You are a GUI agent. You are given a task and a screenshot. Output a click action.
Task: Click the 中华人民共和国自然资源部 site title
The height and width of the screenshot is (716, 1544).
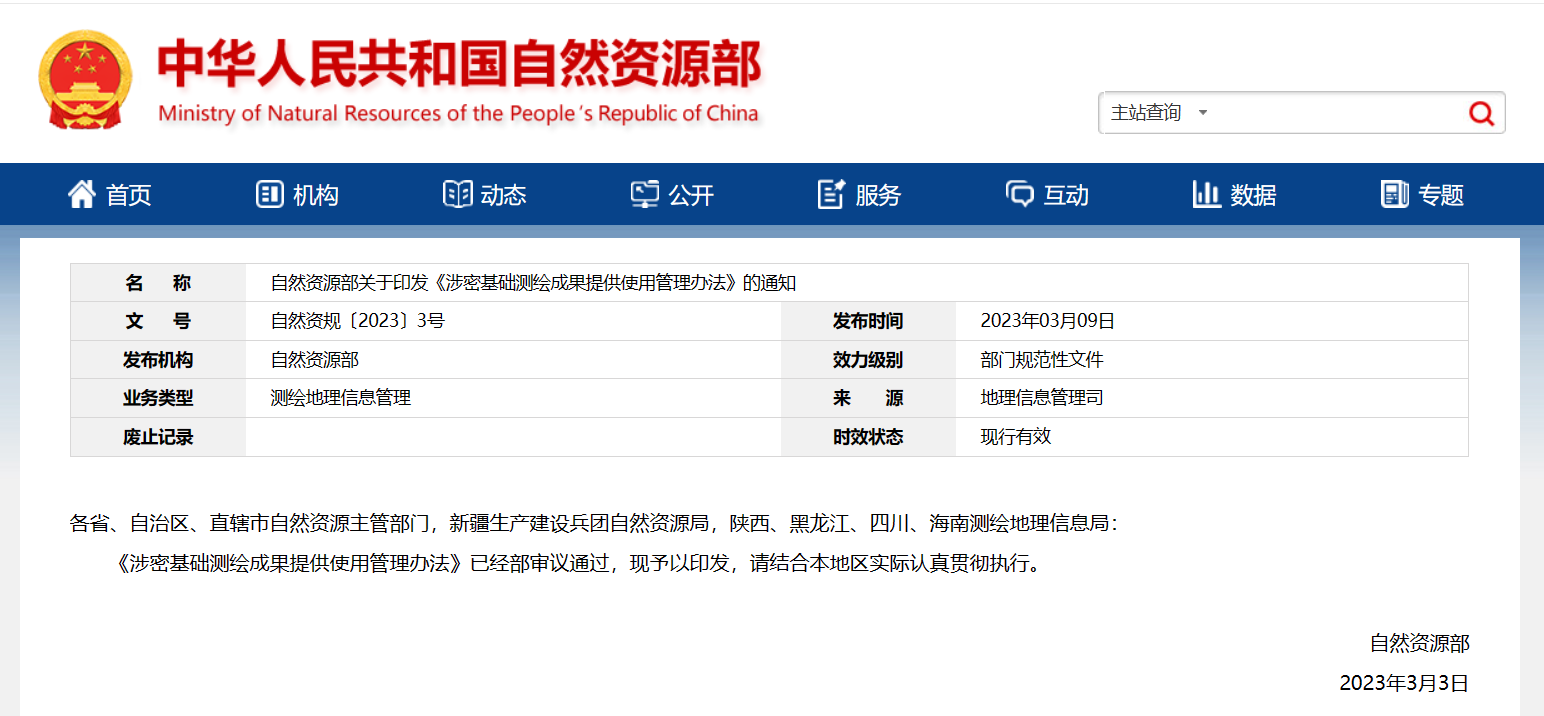tap(459, 63)
